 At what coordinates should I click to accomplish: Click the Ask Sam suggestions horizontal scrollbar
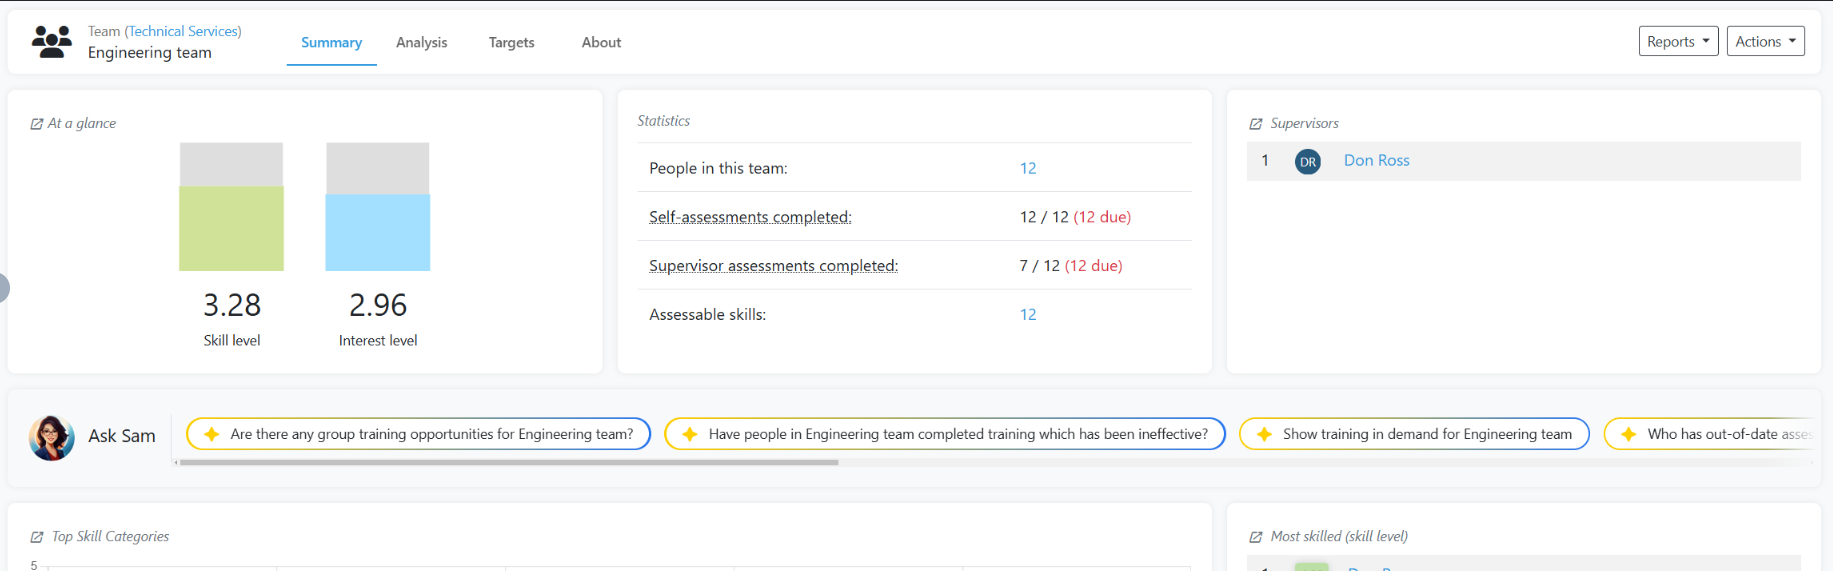pos(508,462)
